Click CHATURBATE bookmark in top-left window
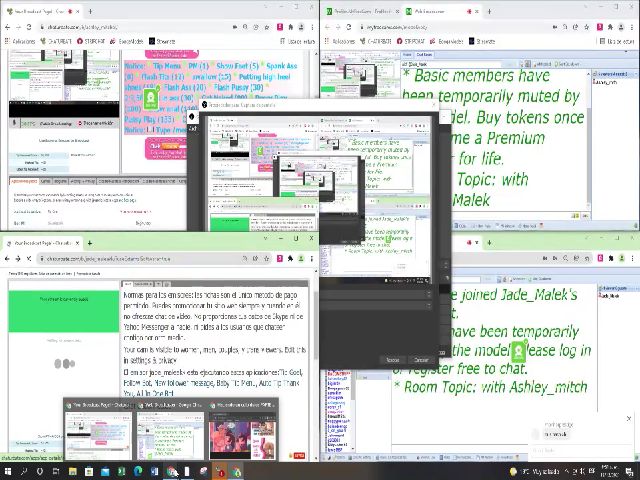This screenshot has width=640, height=480. [x=56, y=41]
